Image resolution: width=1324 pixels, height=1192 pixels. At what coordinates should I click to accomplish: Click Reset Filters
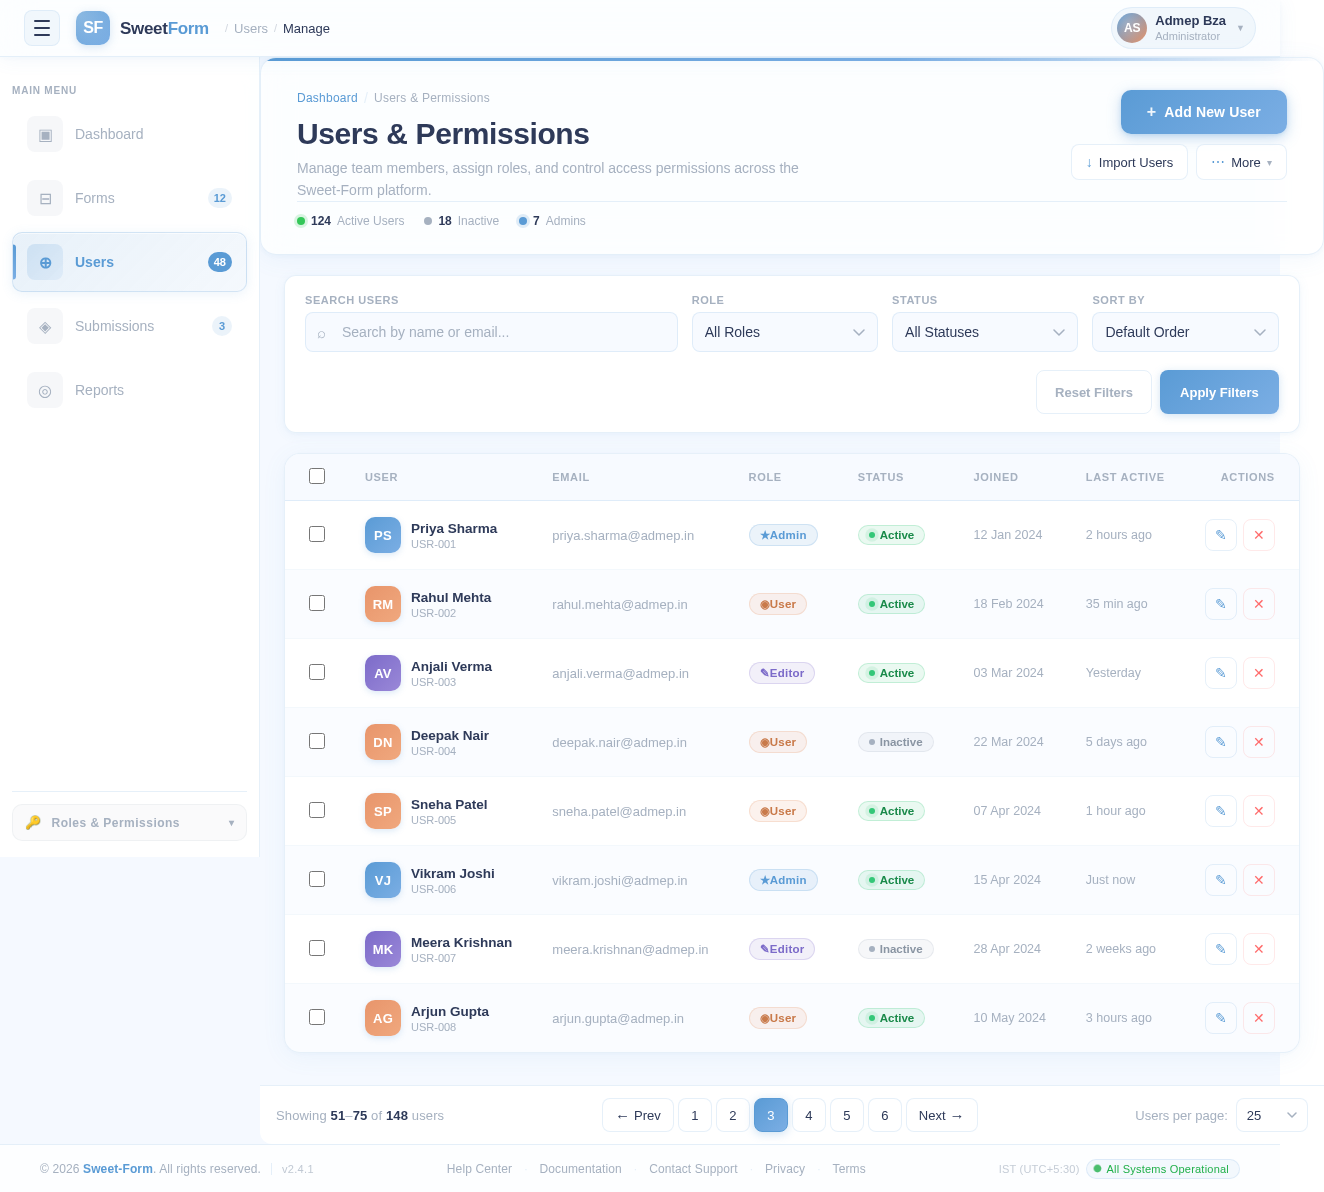point(1094,392)
